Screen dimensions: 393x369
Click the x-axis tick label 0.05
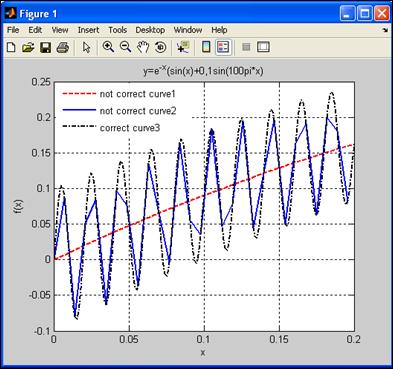tap(129, 339)
